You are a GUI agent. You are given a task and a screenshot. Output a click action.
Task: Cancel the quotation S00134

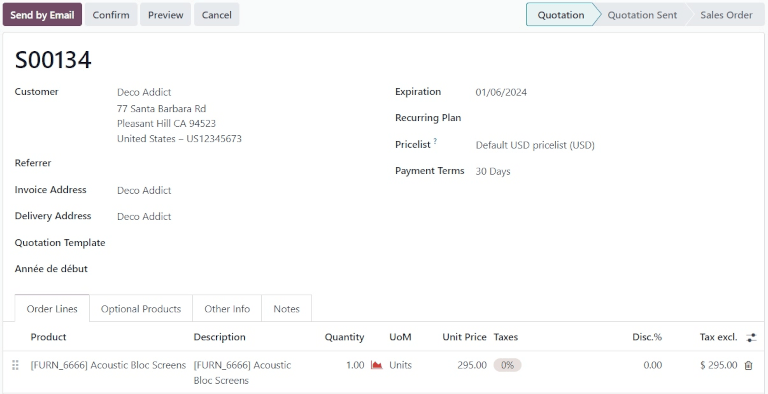[216, 15]
